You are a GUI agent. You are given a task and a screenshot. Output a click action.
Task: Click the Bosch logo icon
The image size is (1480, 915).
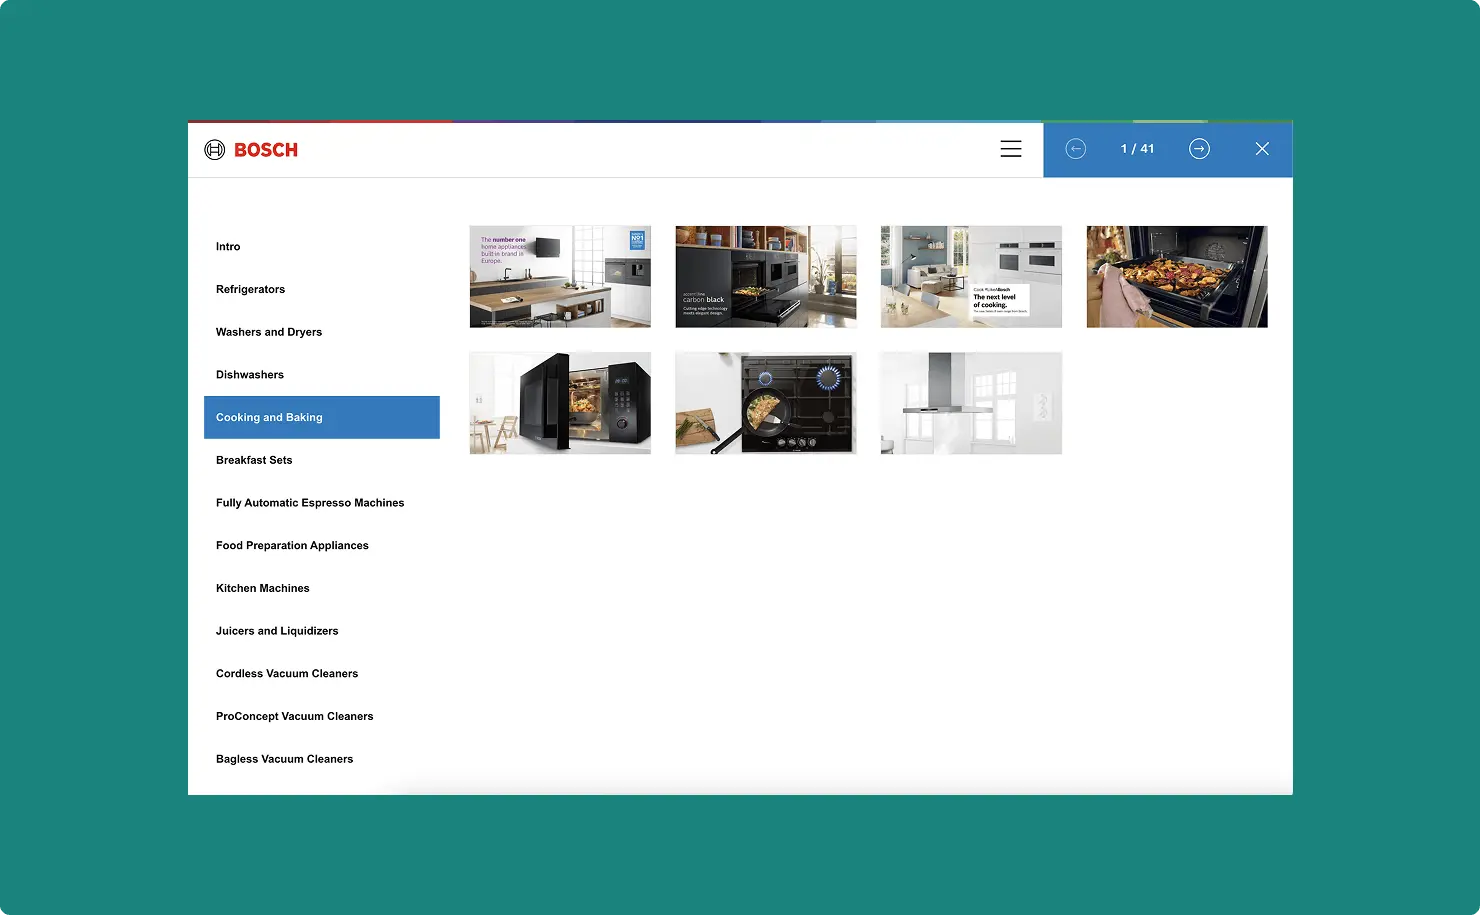point(215,150)
